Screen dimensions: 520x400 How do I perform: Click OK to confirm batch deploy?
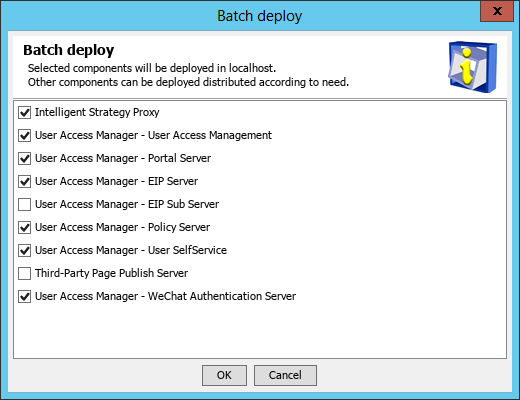(224, 375)
